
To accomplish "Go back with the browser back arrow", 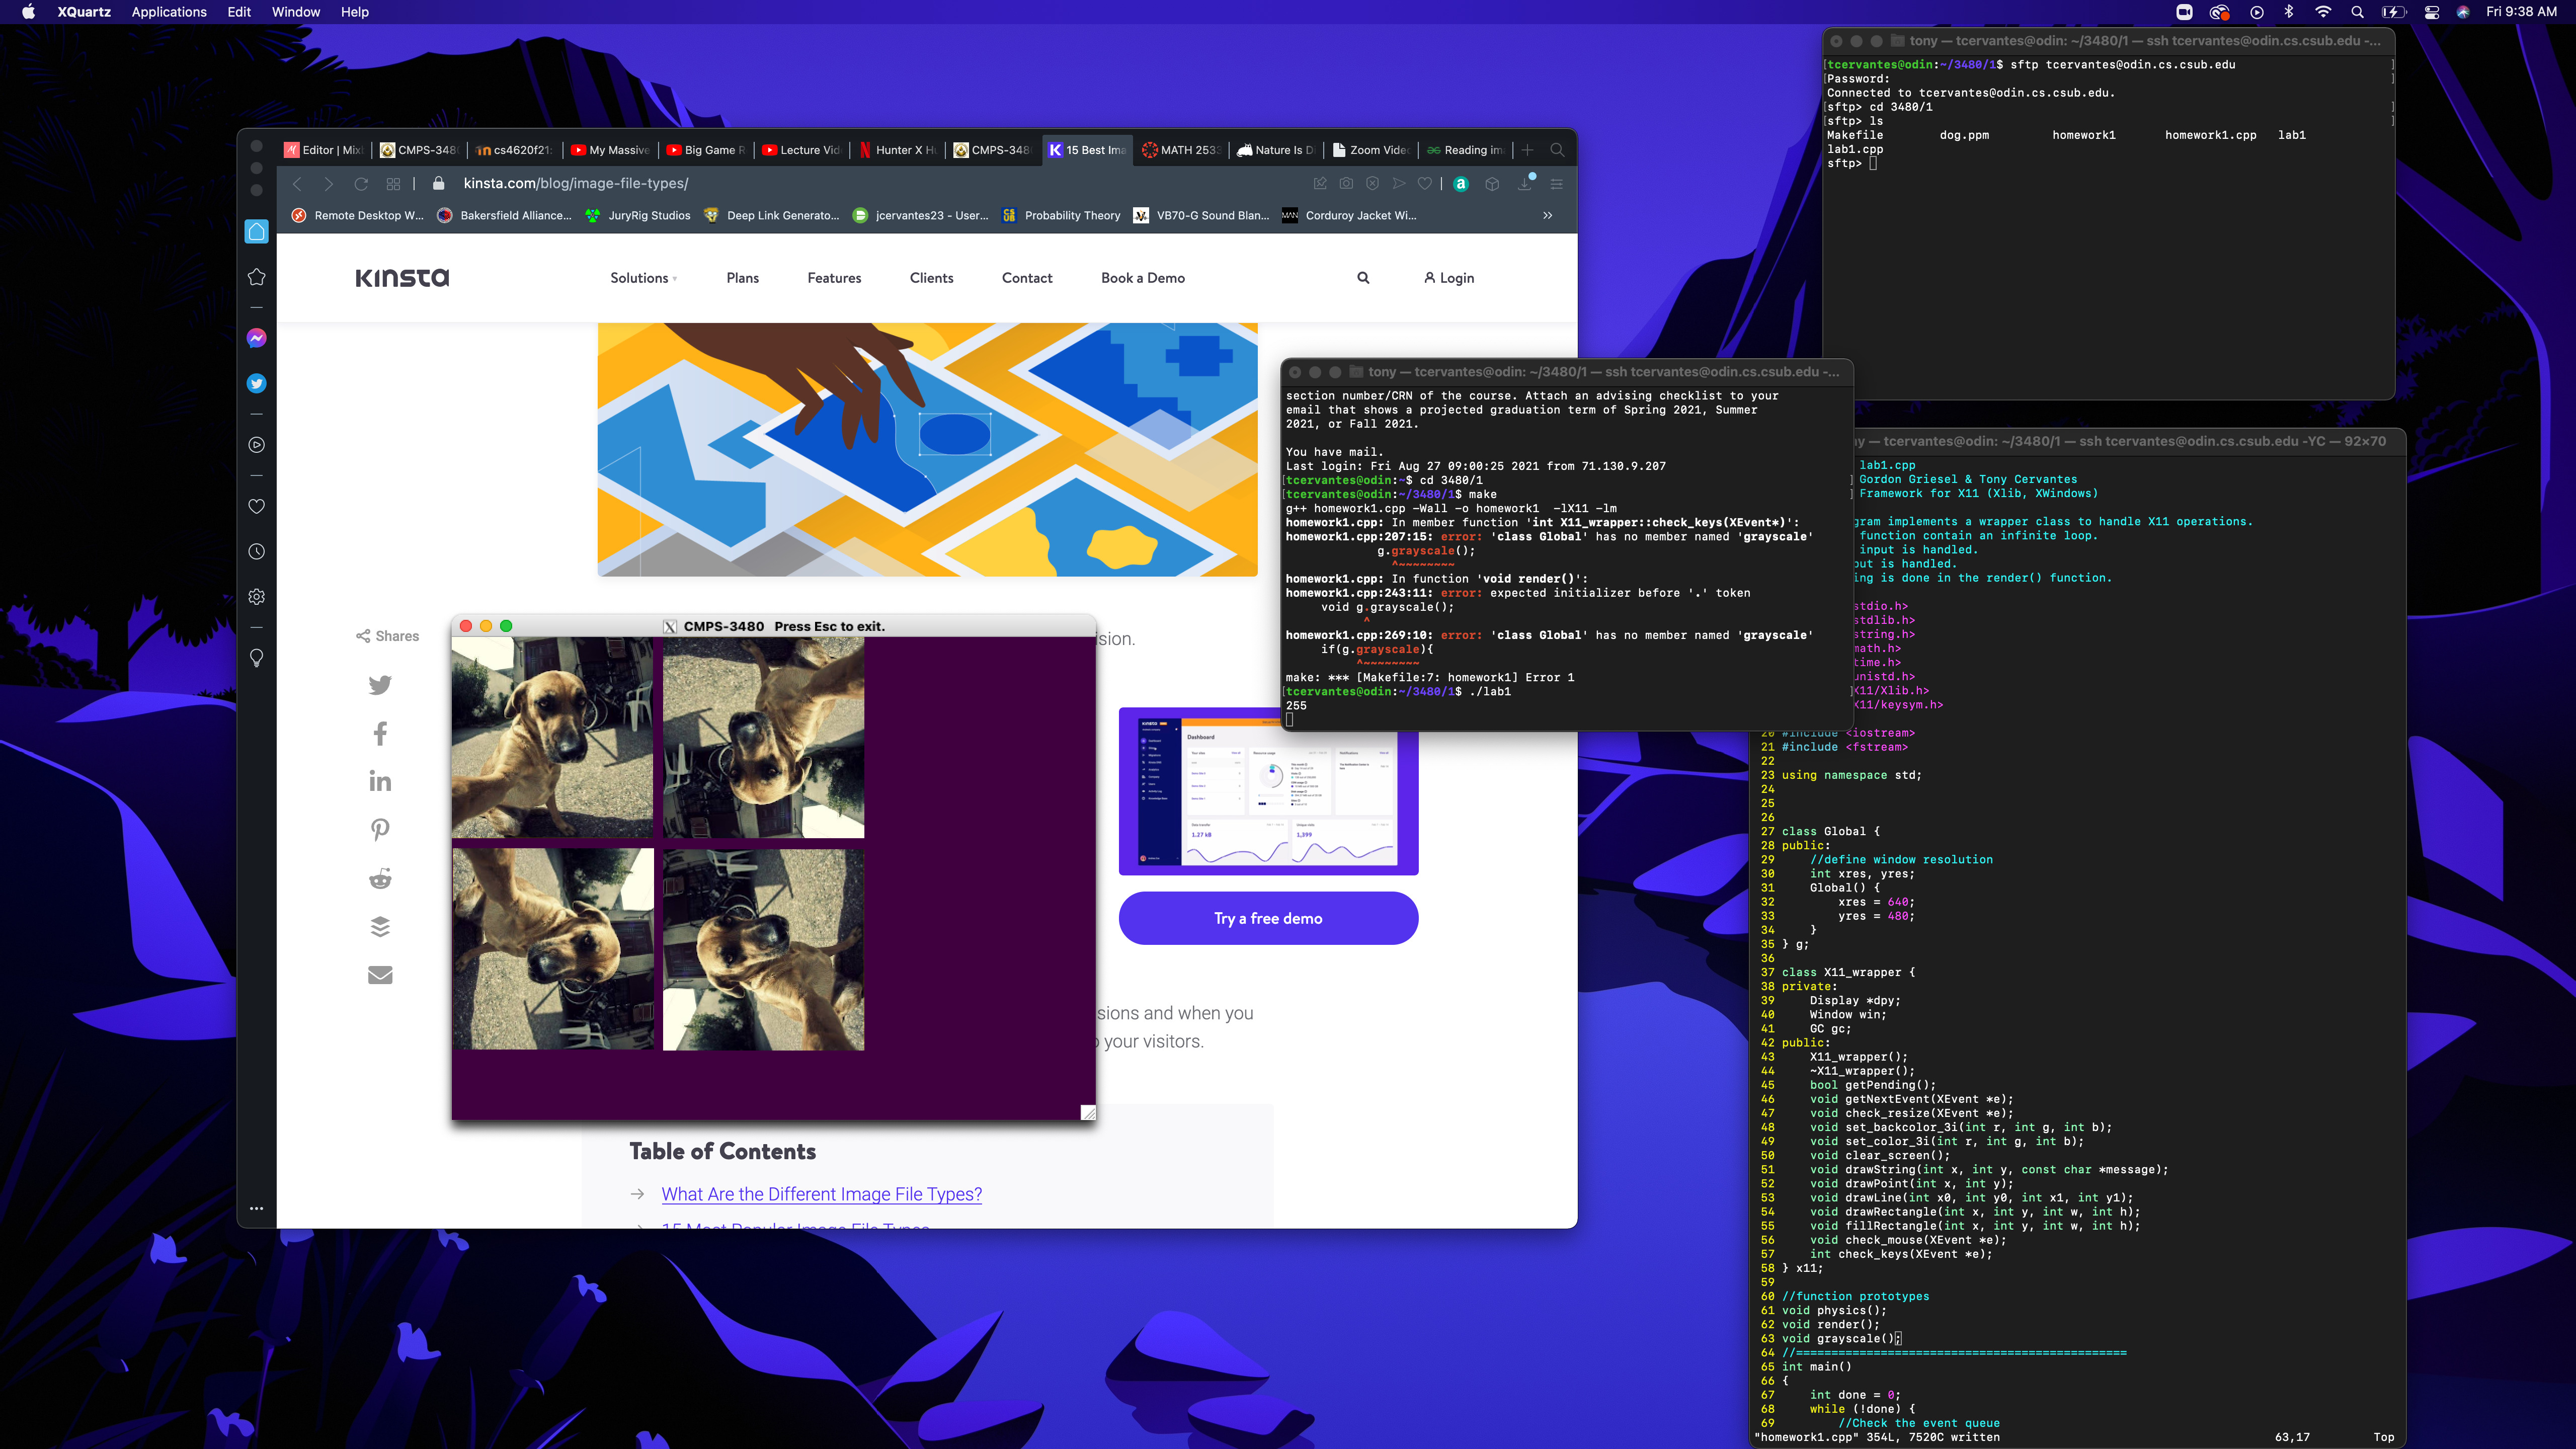I will (x=297, y=184).
